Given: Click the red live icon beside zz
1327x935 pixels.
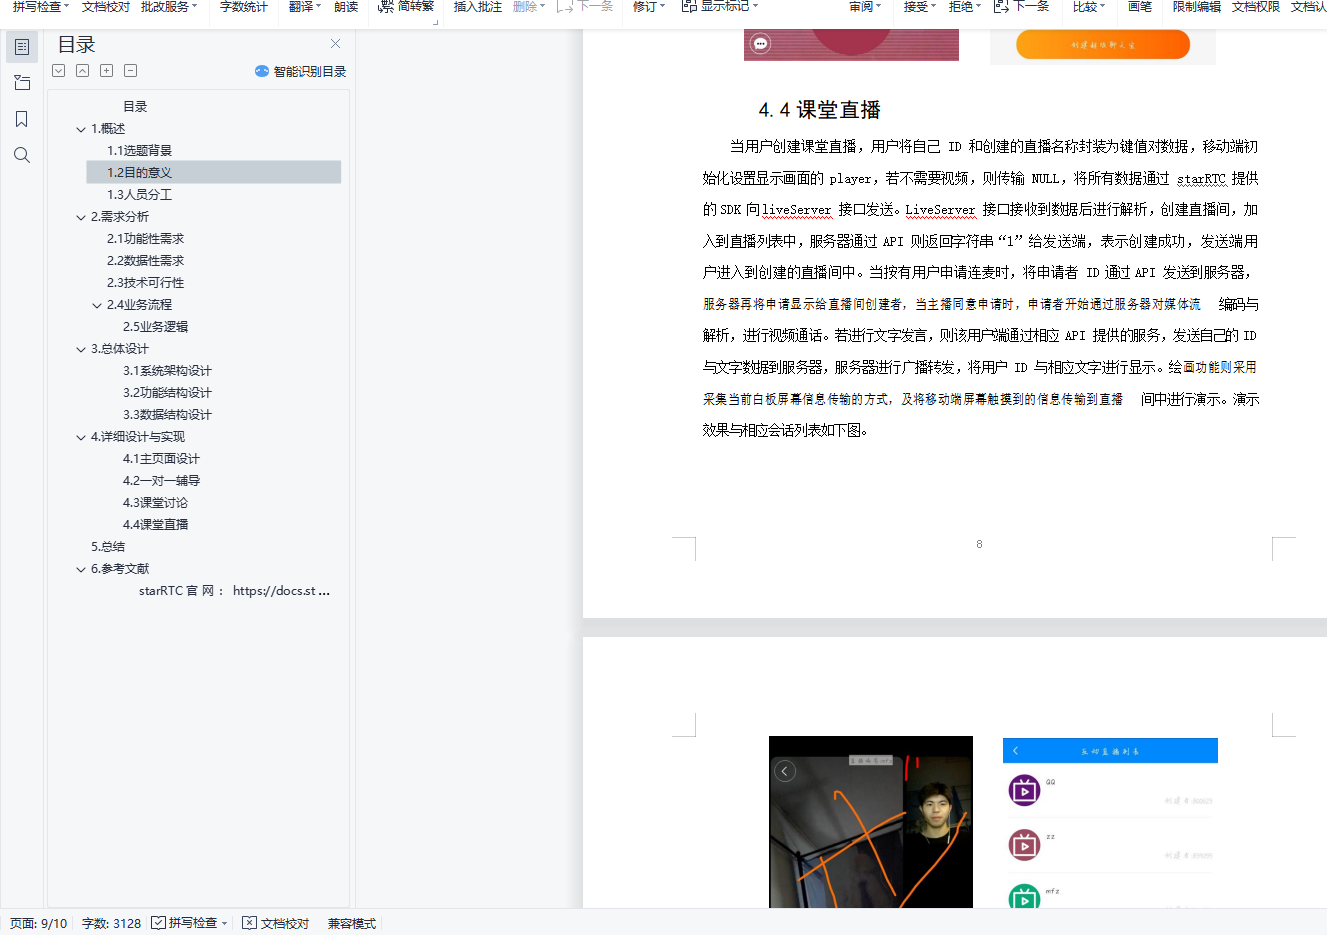Looking at the screenshot, I should point(1024,845).
